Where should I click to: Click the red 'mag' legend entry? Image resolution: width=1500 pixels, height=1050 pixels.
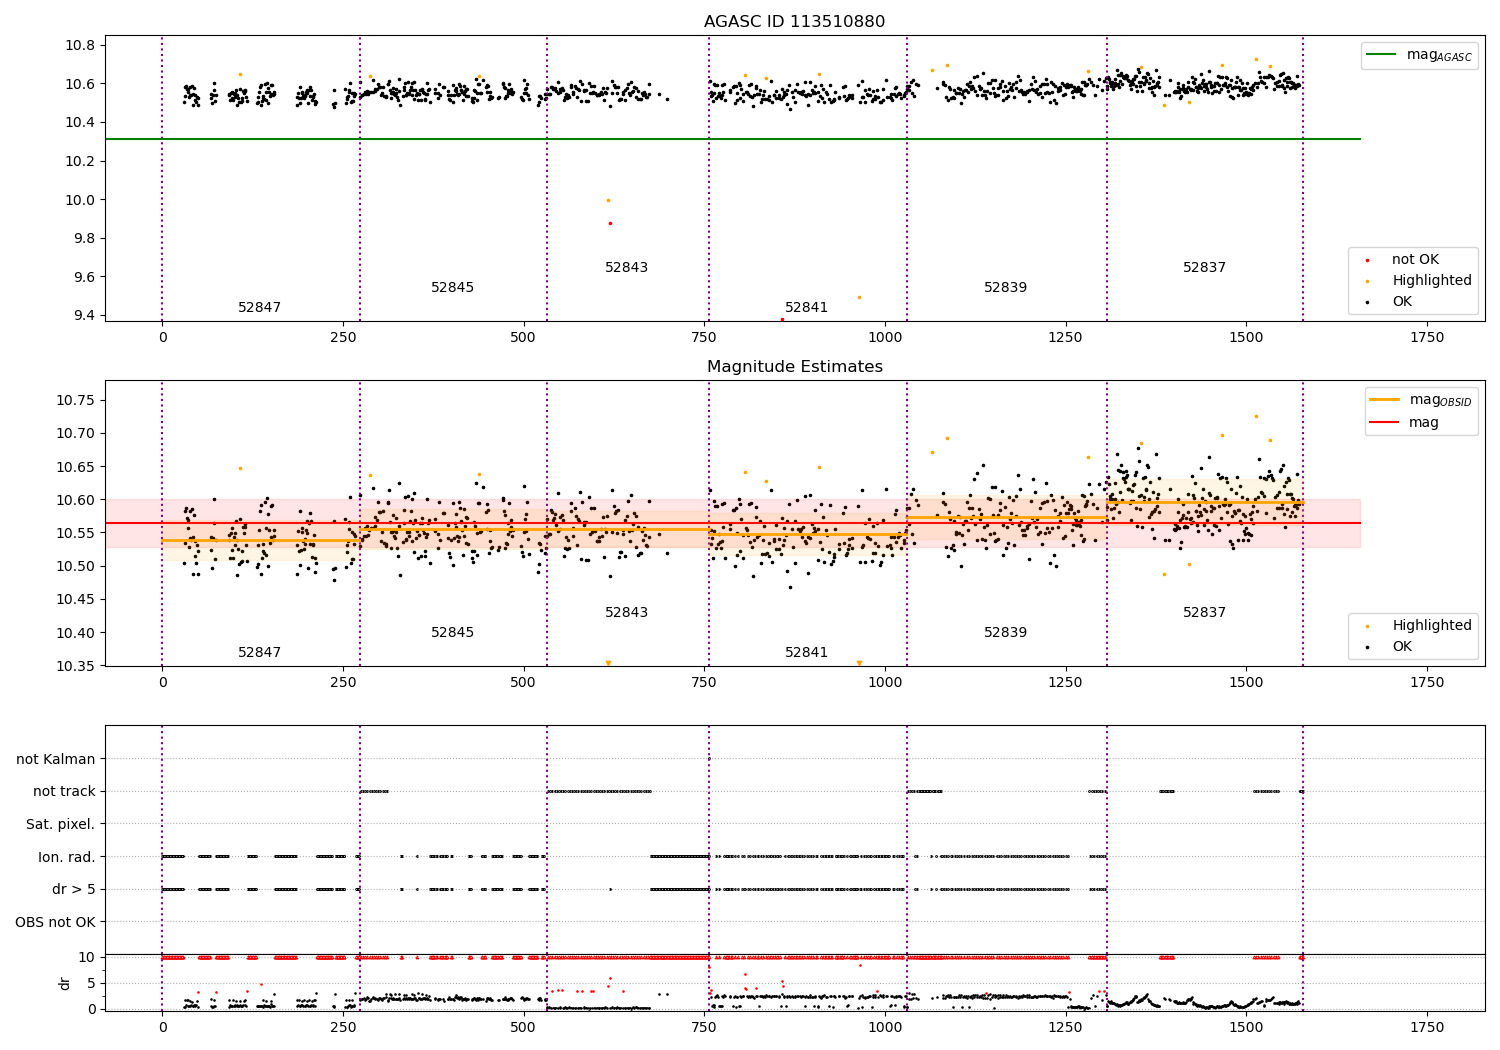1404,423
